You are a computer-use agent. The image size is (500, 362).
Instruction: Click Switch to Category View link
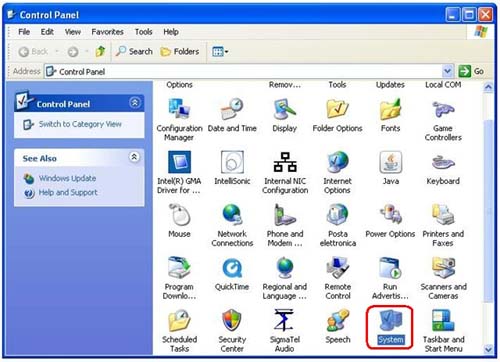(x=80, y=124)
